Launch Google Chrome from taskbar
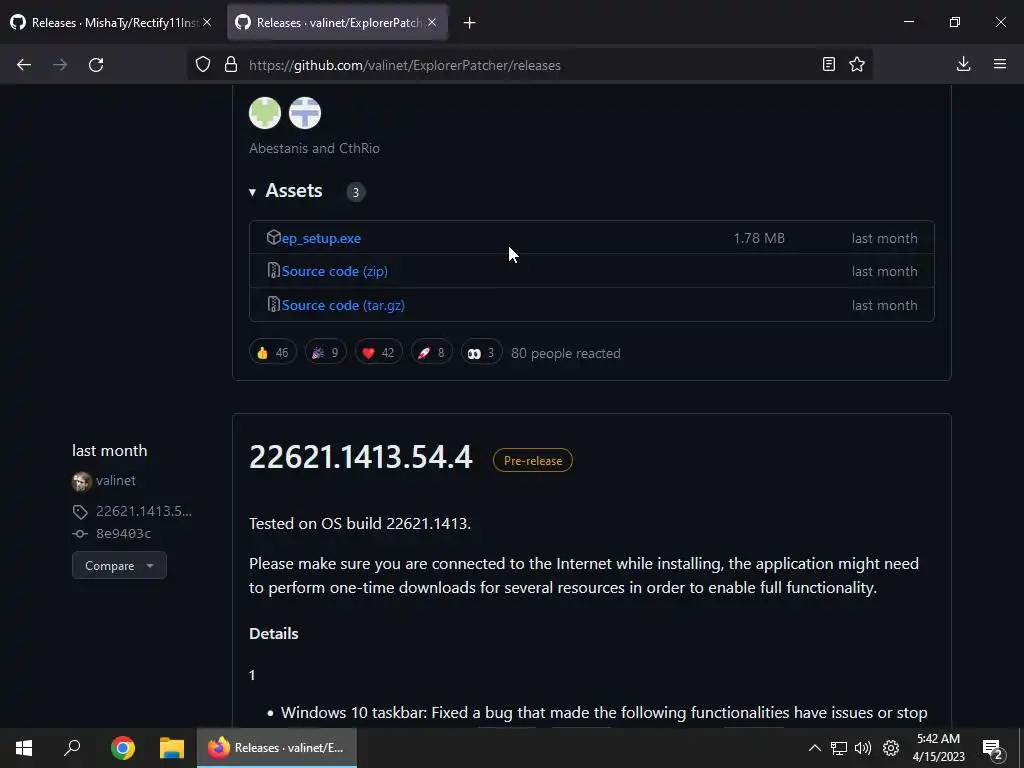Image resolution: width=1024 pixels, height=768 pixels. tap(123, 748)
